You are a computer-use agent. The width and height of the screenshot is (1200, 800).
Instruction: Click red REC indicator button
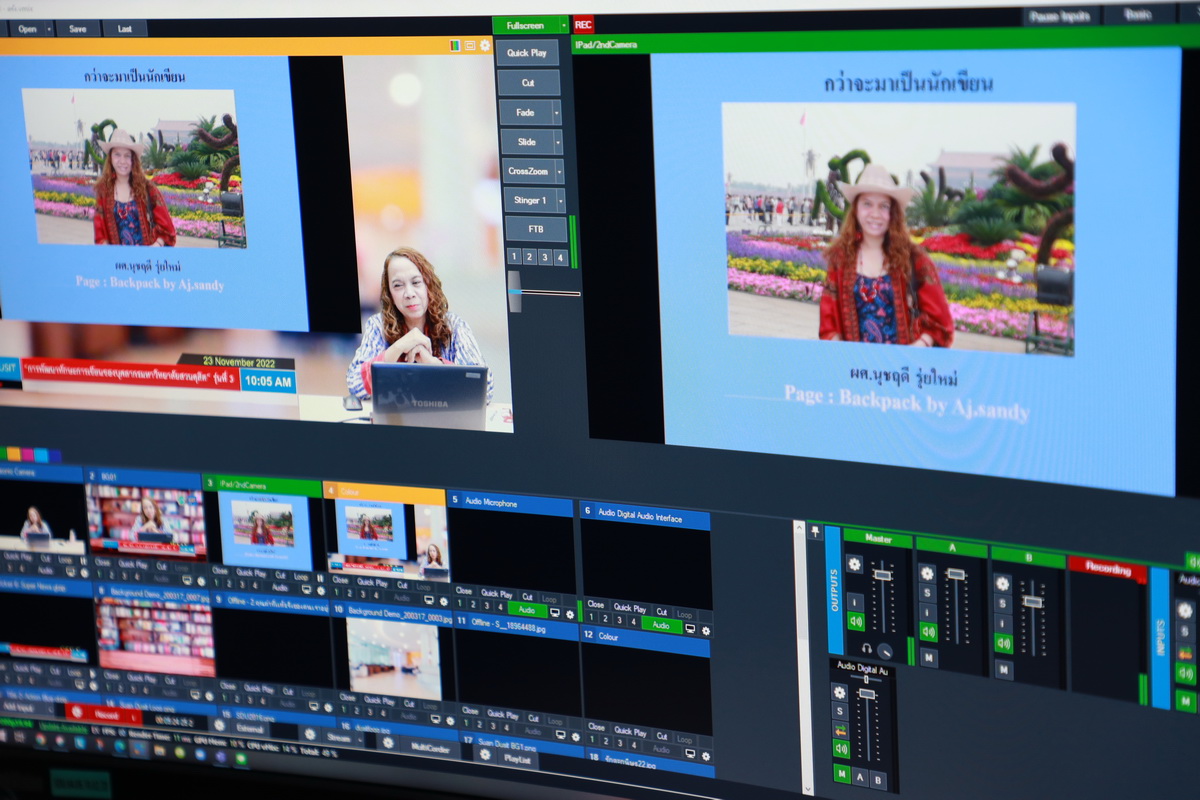coord(583,25)
